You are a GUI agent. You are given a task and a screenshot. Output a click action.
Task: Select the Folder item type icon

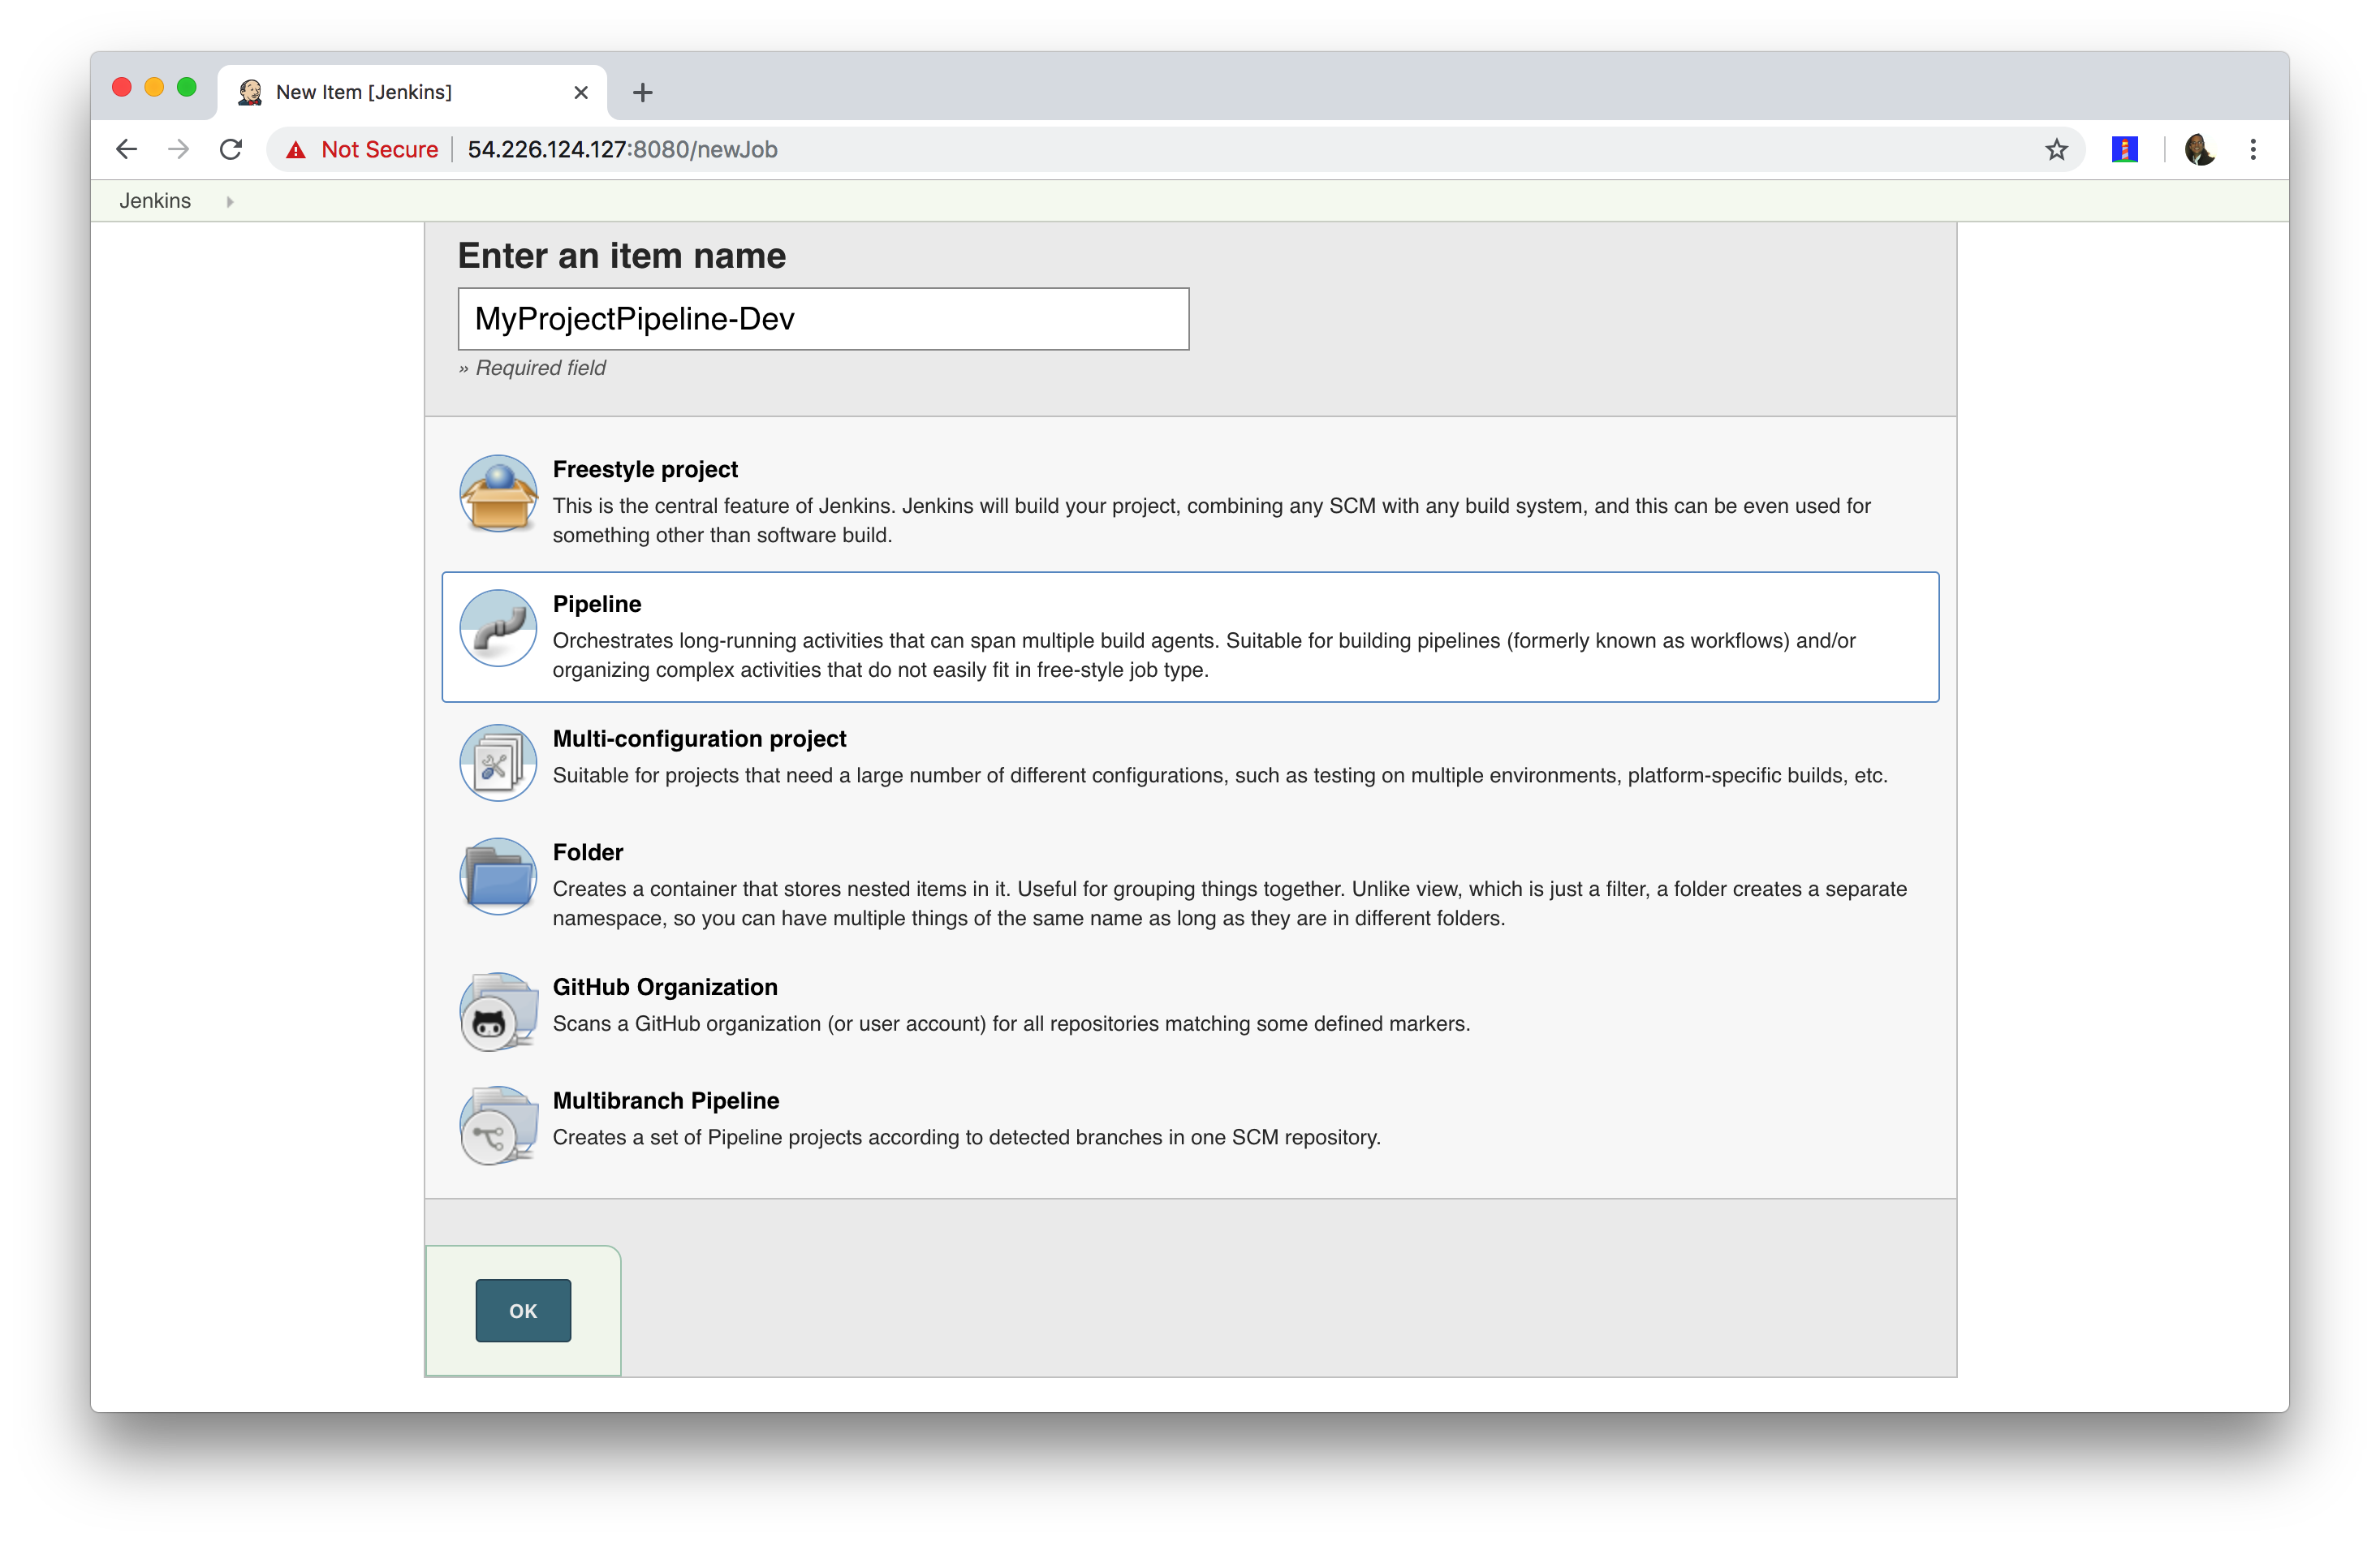click(x=496, y=880)
